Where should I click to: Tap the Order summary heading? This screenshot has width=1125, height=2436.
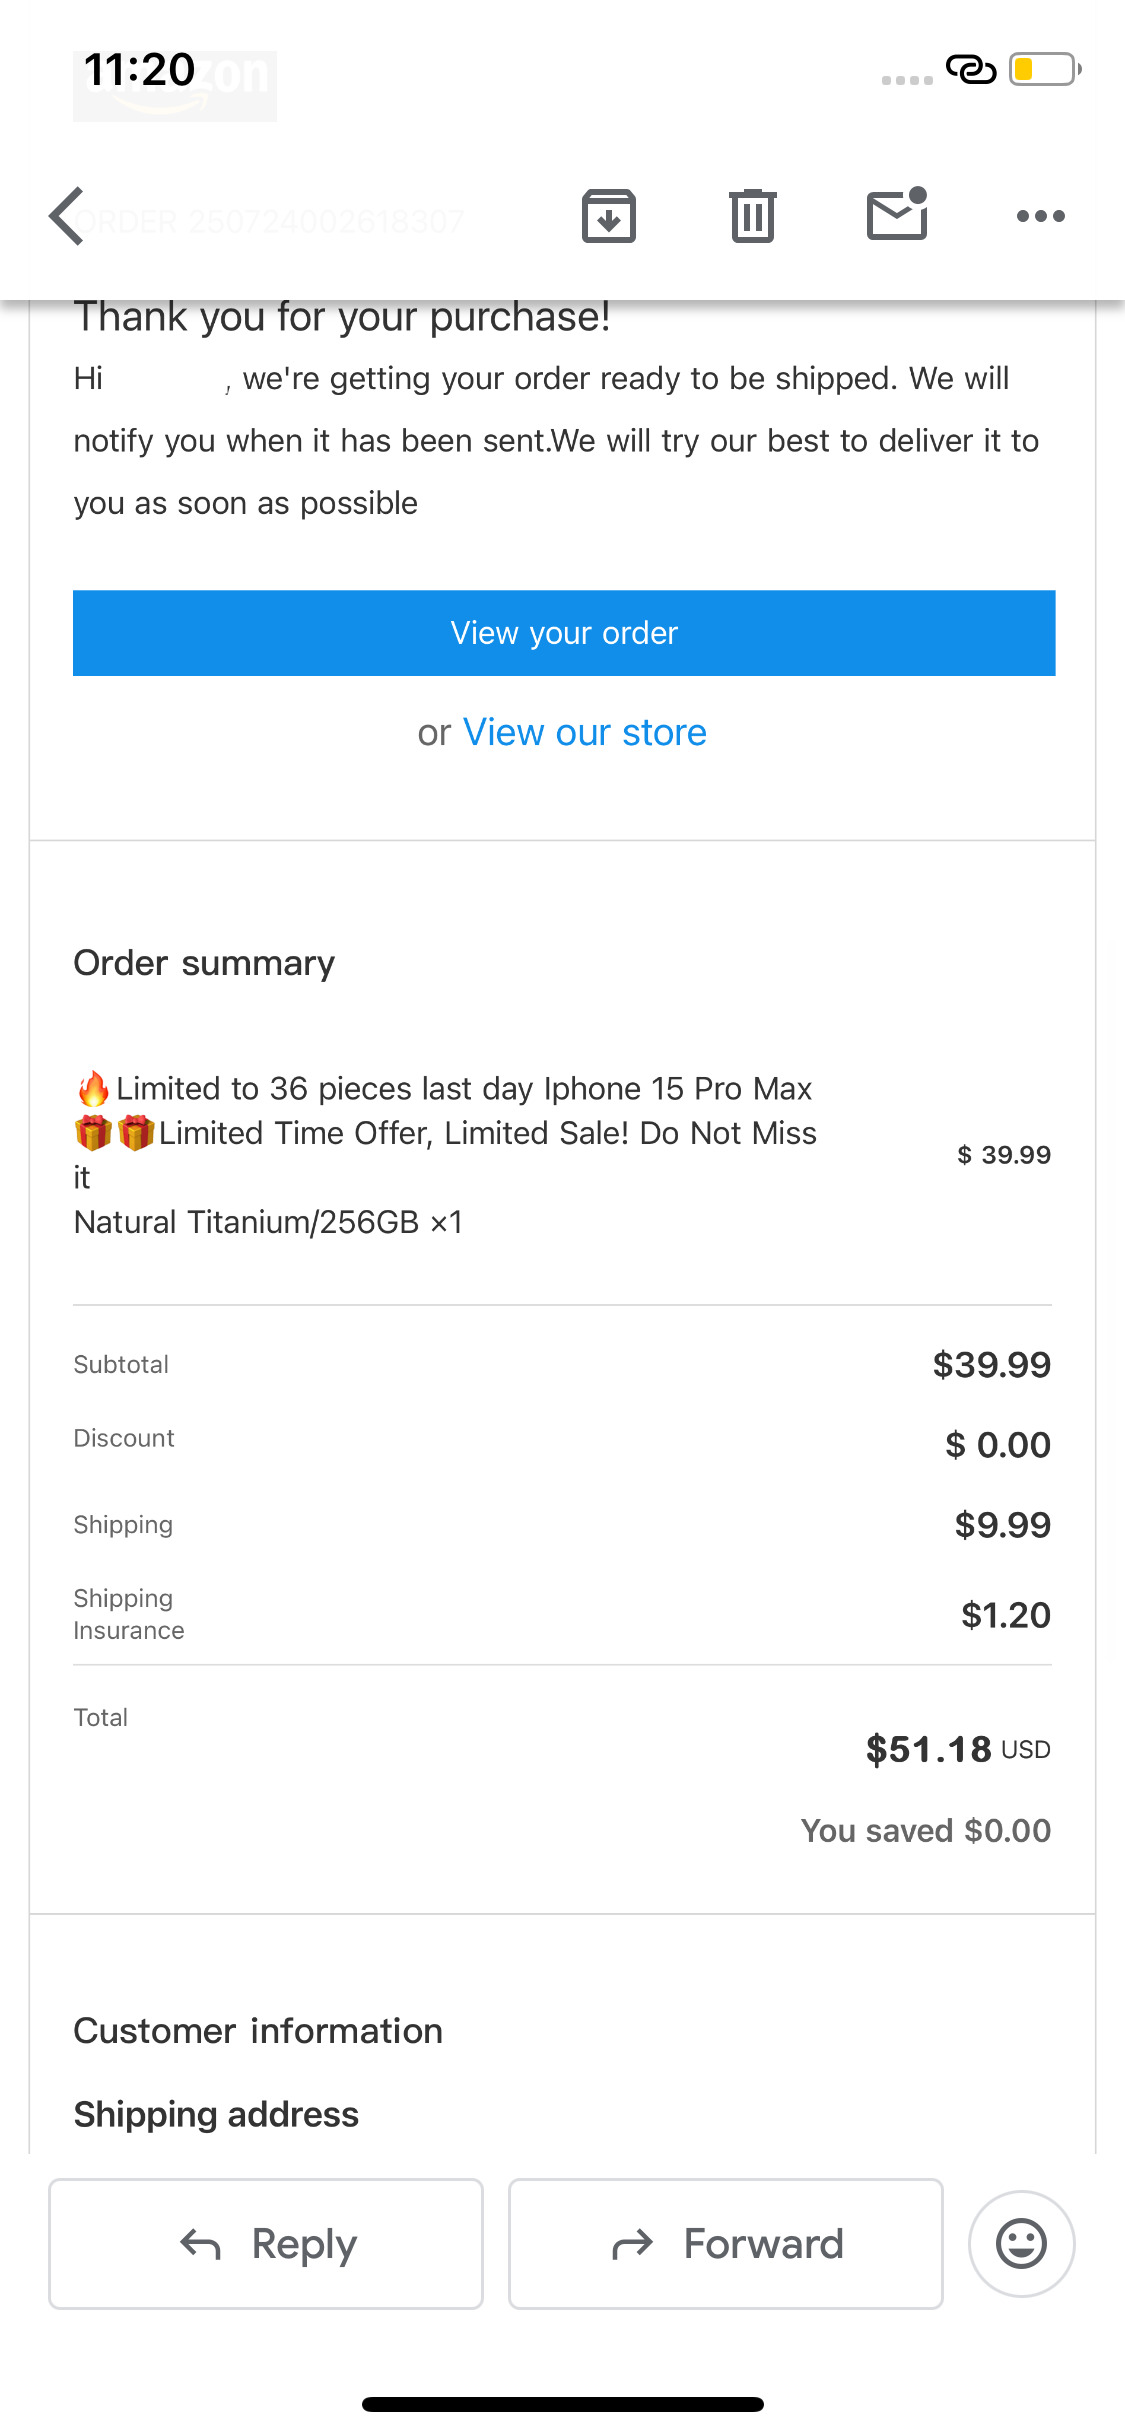204,963
